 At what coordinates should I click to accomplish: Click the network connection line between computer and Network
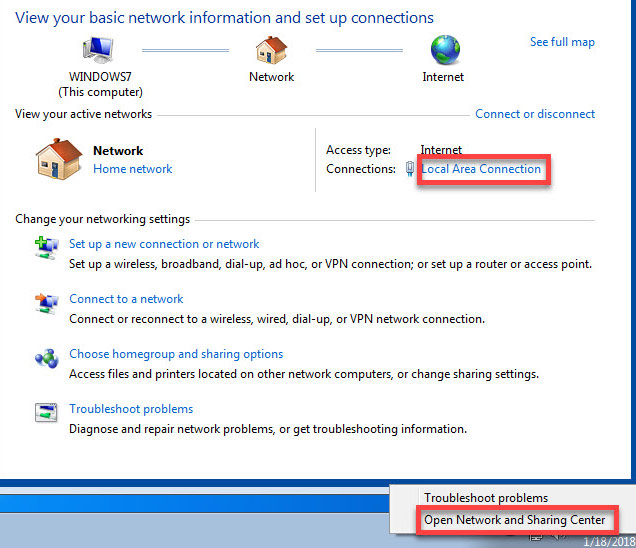coord(185,51)
